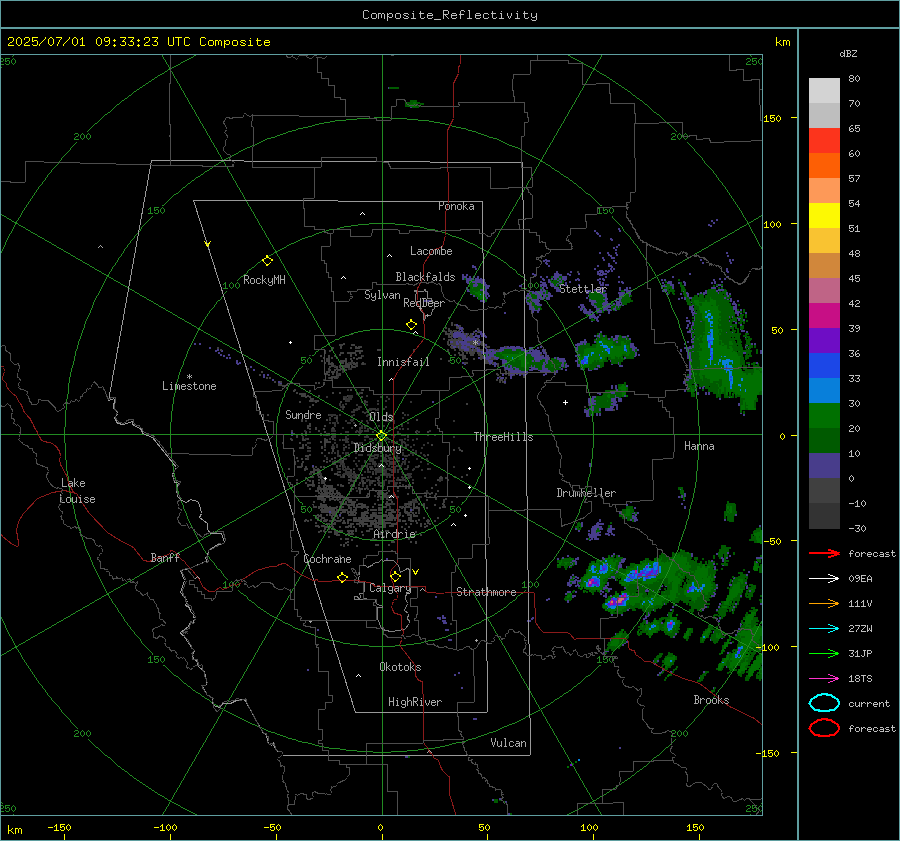900x841 pixels.
Task: Click the Brooks map label
Action: (711, 700)
